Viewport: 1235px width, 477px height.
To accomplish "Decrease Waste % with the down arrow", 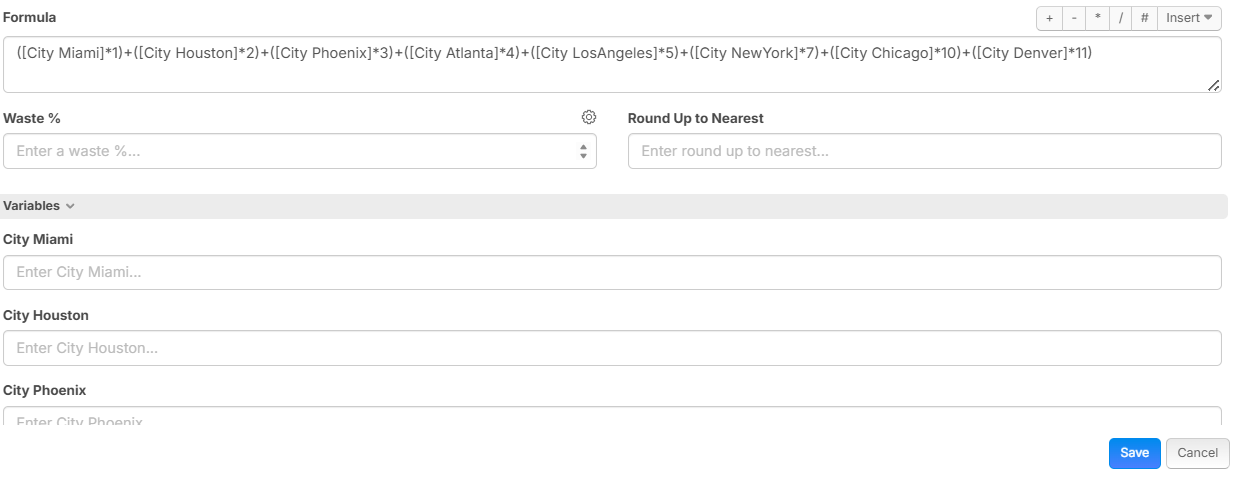I will pyautogui.click(x=584, y=156).
